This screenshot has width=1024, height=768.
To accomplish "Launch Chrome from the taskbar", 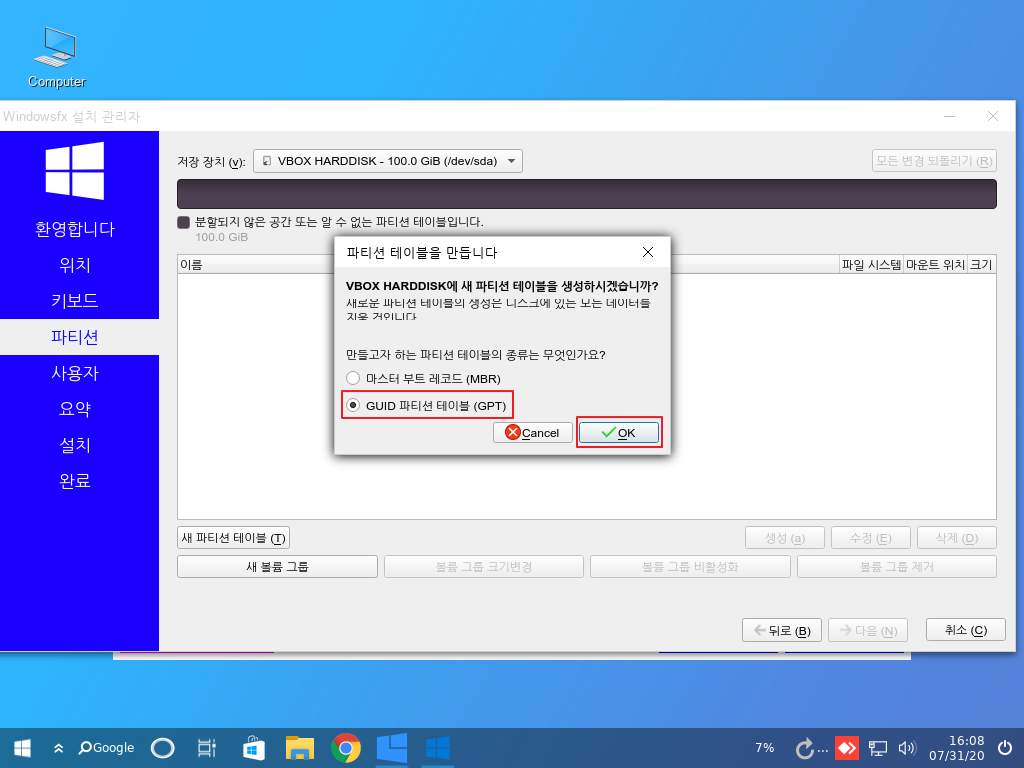I will coord(345,748).
